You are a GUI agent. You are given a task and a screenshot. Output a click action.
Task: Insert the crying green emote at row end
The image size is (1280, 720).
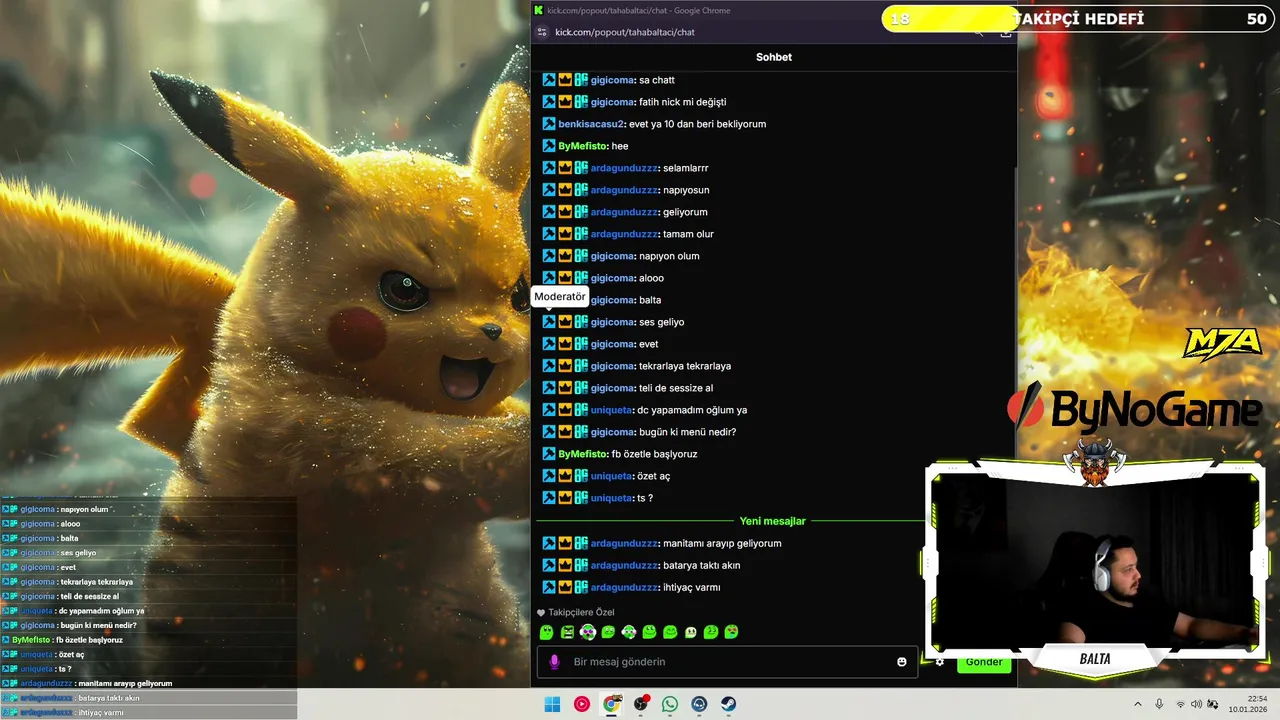pos(732,632)
